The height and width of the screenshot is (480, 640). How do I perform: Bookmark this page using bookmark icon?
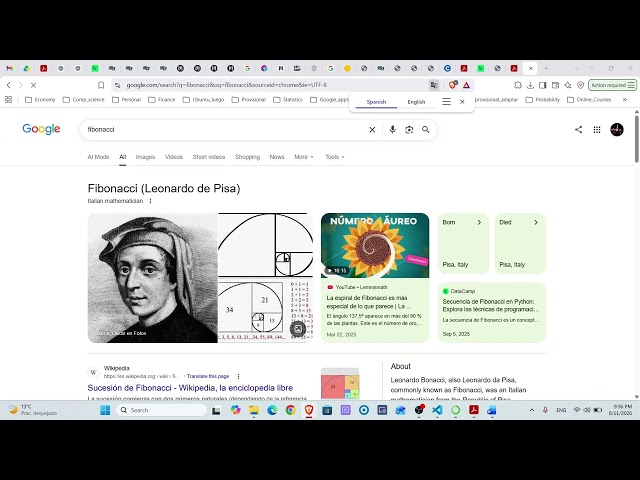tap(101, 85)
